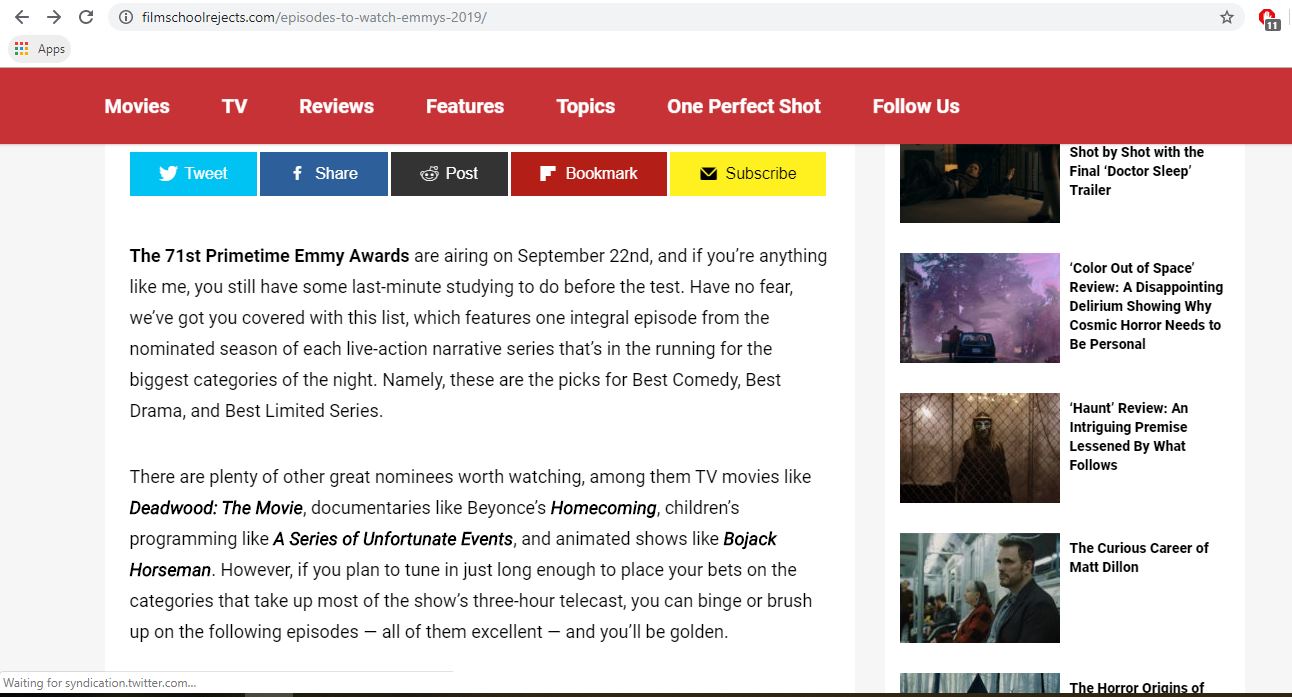Open The 71st Primetime Emmy Awards link
Image resolution: width=1292 pixels, height=697 pixels.
coord(269,255)
